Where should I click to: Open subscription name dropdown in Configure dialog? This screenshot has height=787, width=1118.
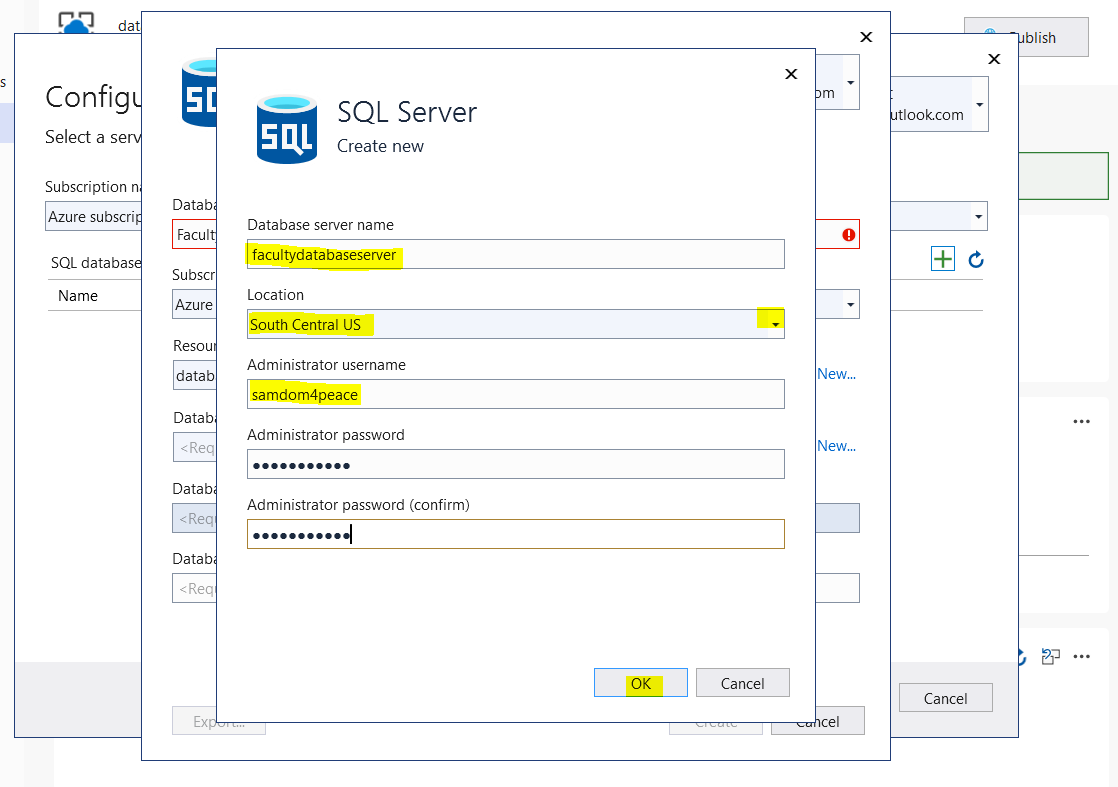pyautogui.click(x=978, y=216)
